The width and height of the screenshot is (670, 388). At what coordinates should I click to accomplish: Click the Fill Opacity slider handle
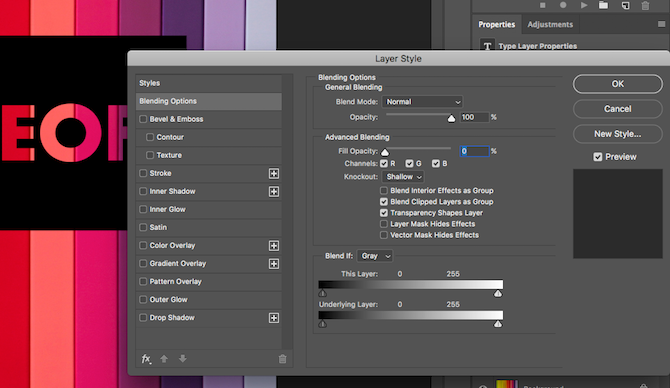(385, 152)
